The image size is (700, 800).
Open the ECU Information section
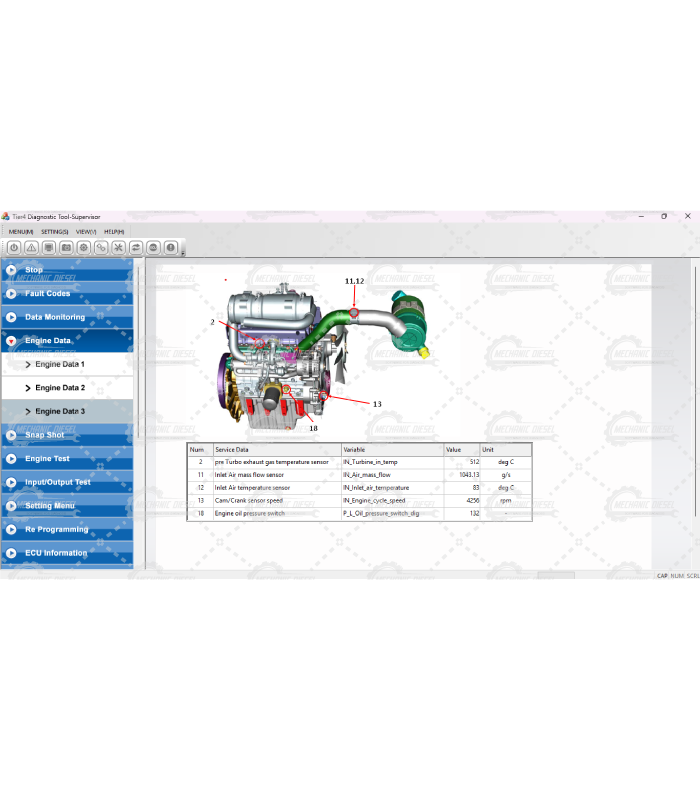[x=56, y=553]
